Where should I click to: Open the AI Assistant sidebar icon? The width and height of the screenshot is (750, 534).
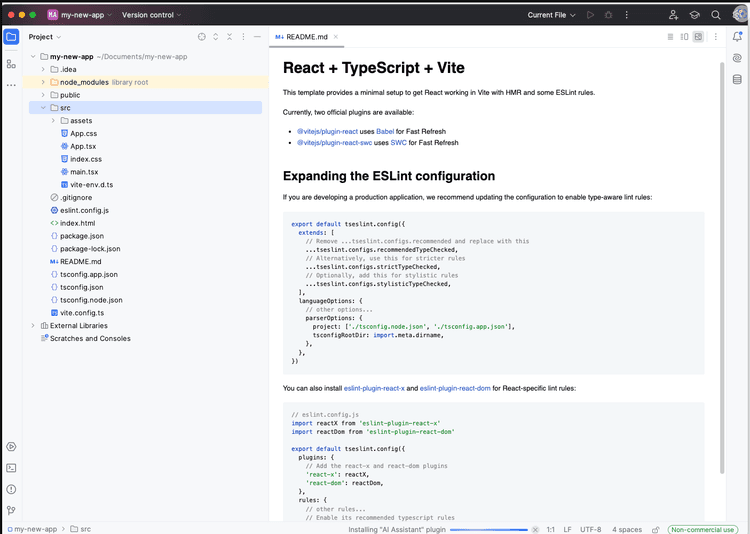(737, 58)
